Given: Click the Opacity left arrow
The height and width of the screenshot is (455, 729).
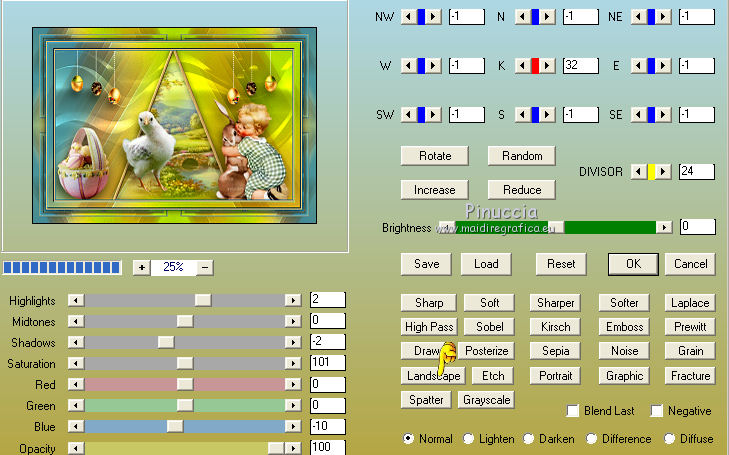Looking at the screenshot, I should (76, 448).
